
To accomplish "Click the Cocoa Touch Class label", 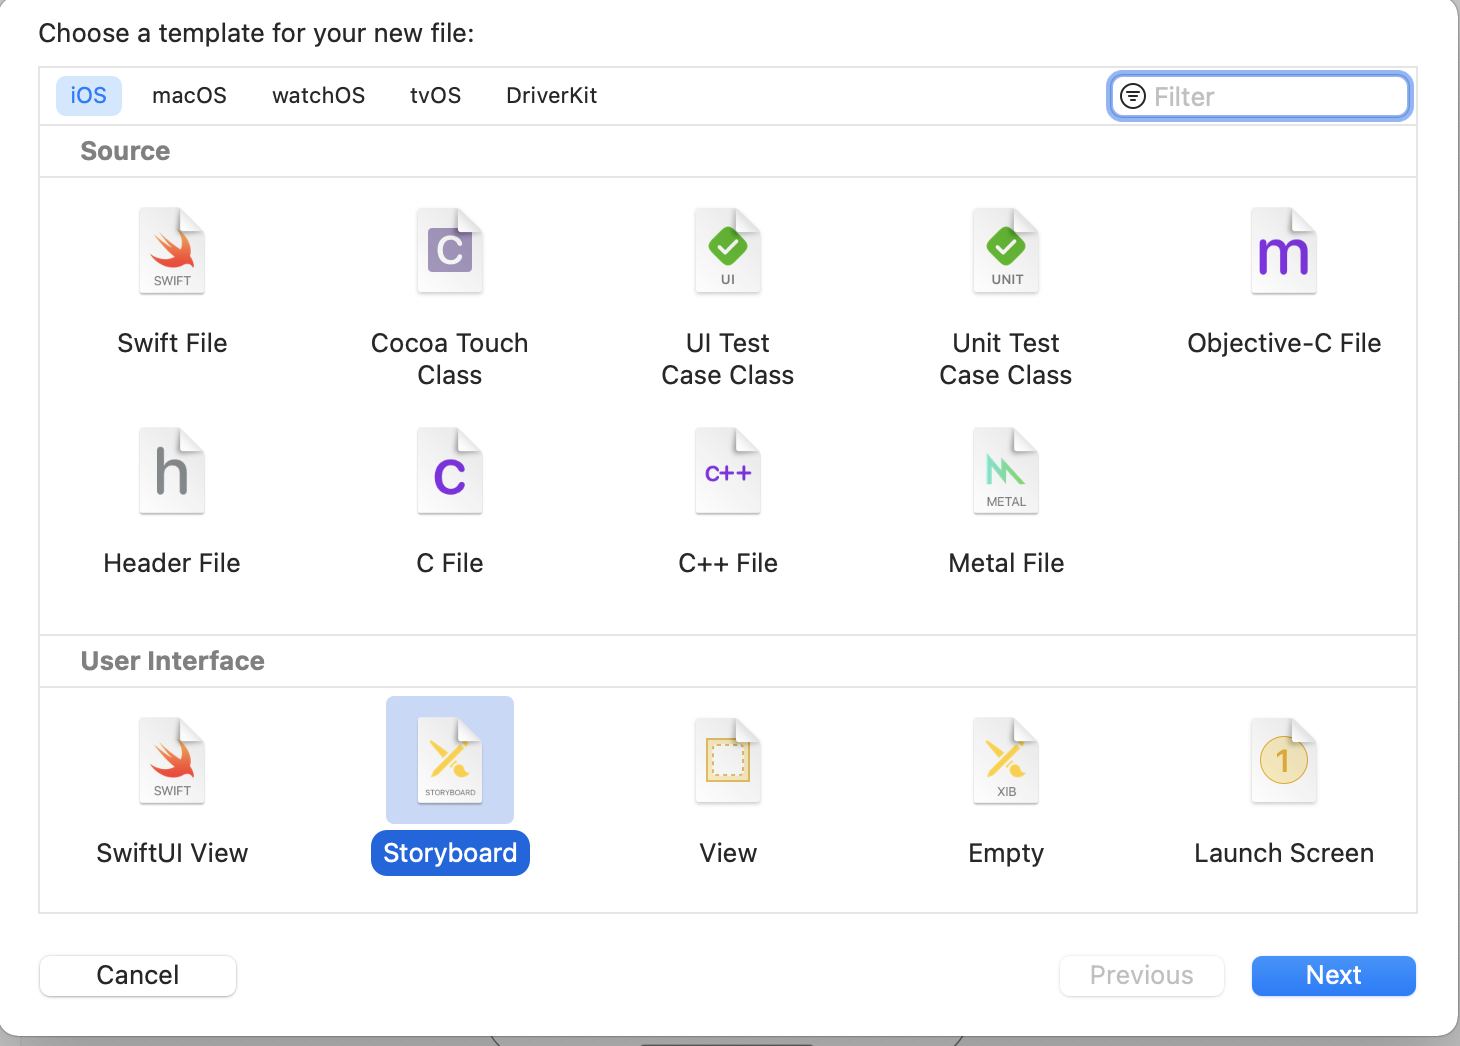I will [x=450, y=359].
